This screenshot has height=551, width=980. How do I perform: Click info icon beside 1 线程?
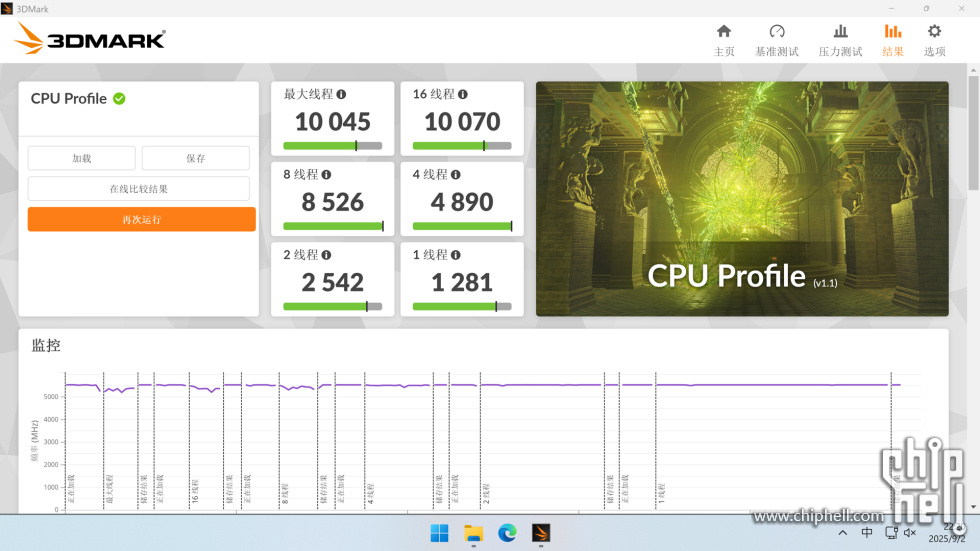456,255
